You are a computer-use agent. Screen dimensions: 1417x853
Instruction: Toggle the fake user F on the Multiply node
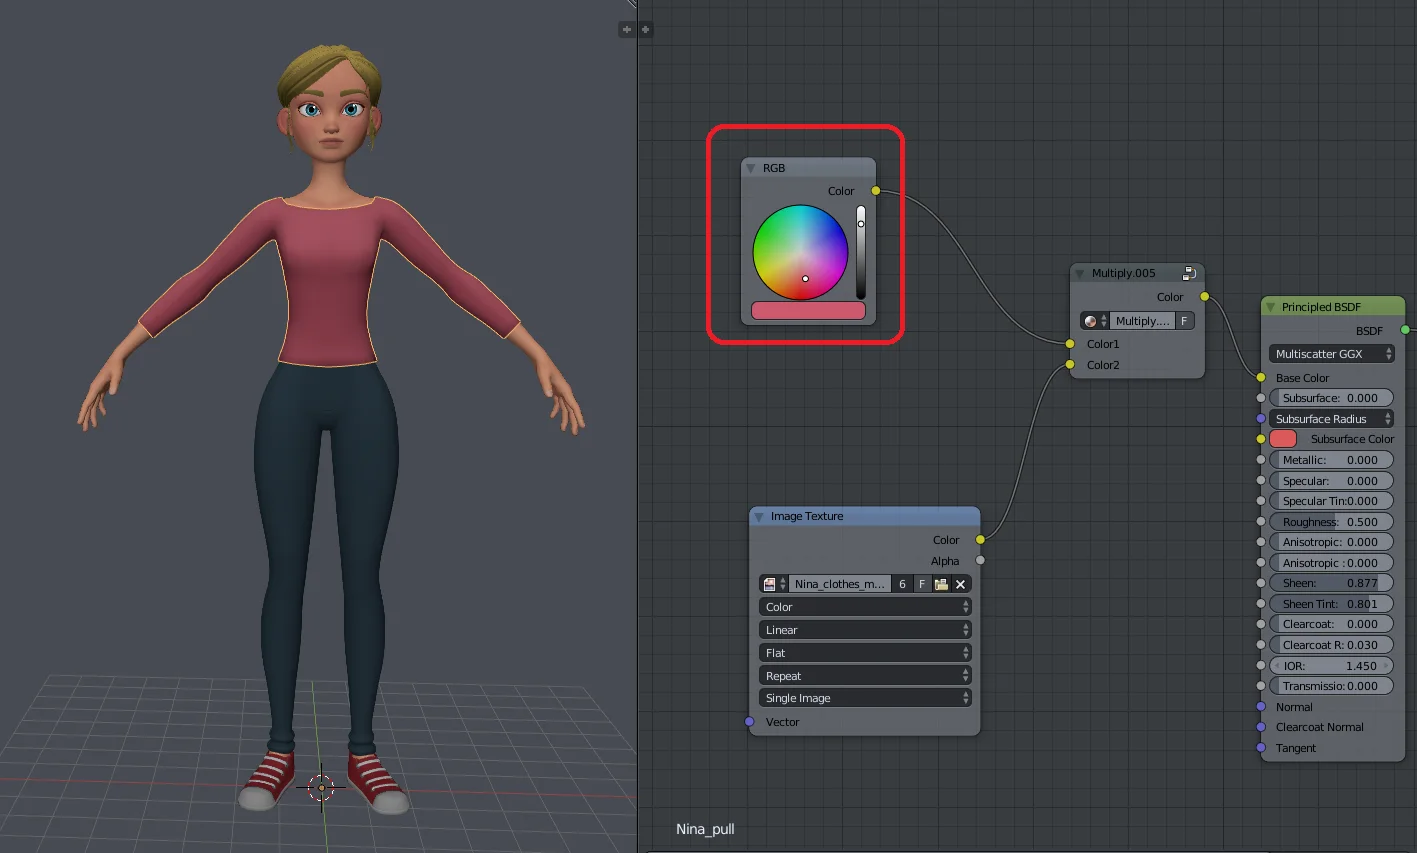[1184, 320]
